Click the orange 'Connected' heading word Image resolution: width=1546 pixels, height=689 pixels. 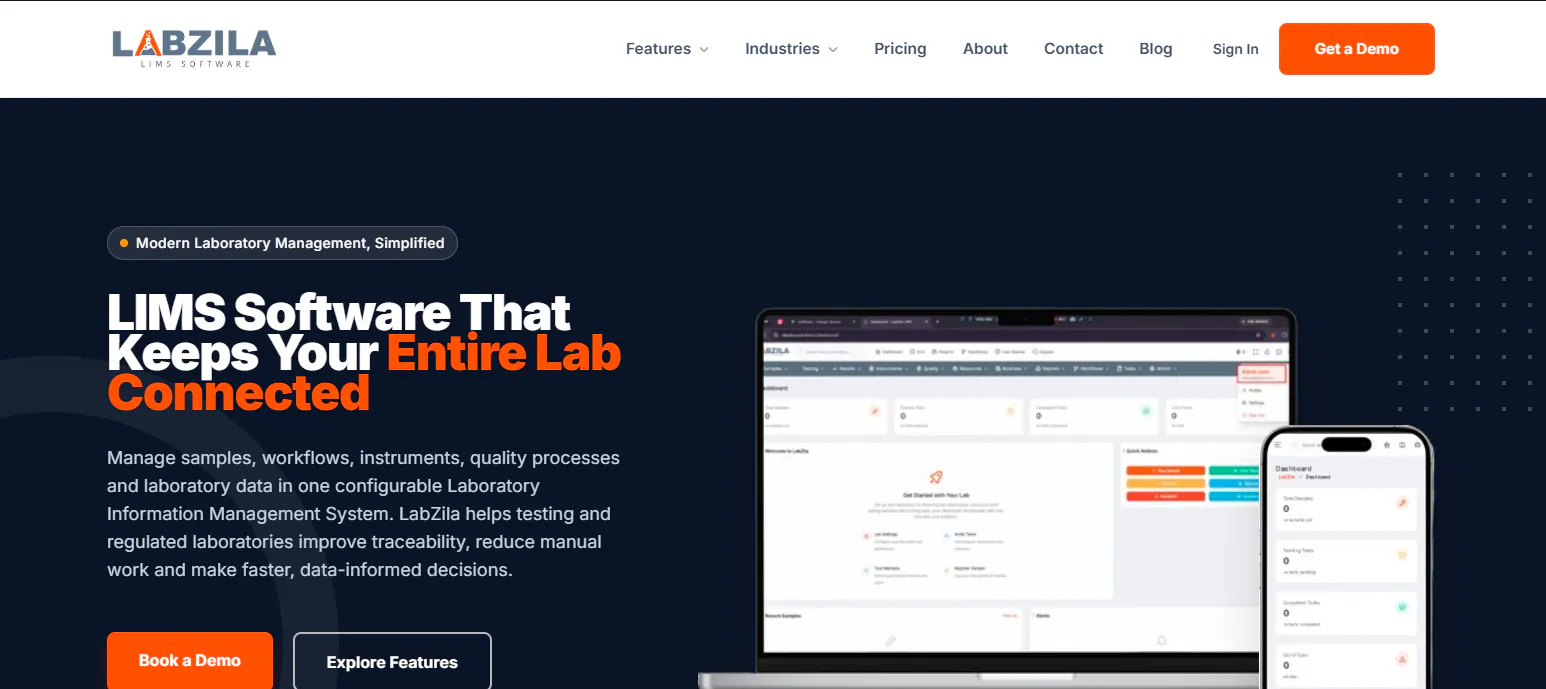pyautogui.click(x=238, y=393)
